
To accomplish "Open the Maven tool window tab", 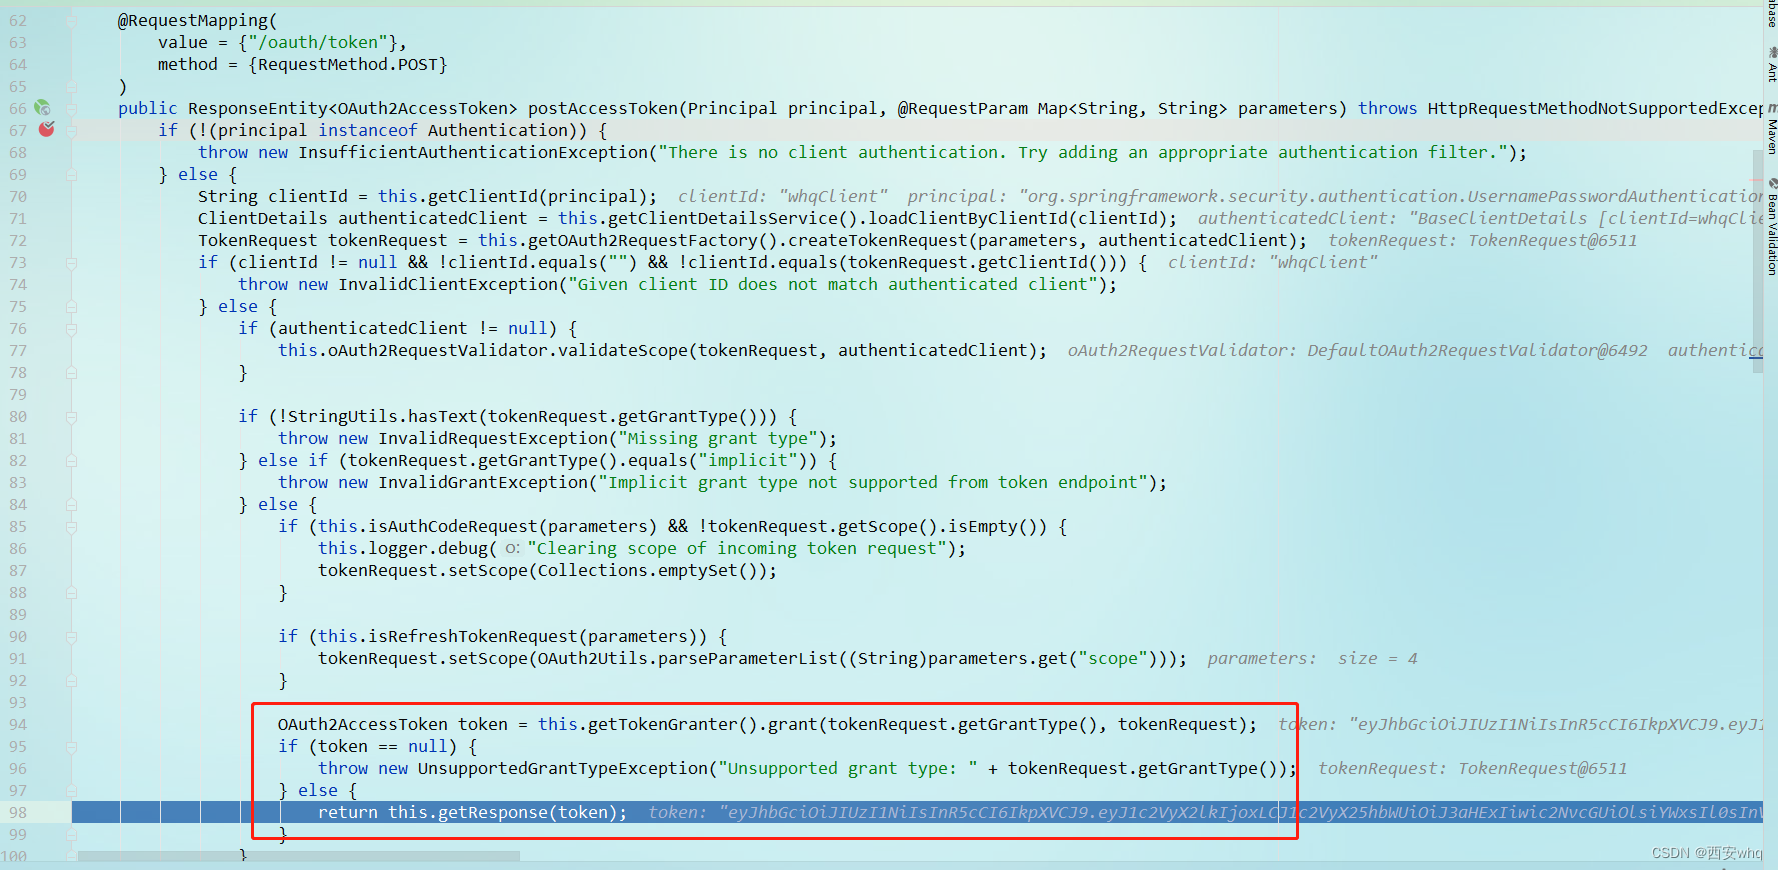I will [x=1771, y=130].
